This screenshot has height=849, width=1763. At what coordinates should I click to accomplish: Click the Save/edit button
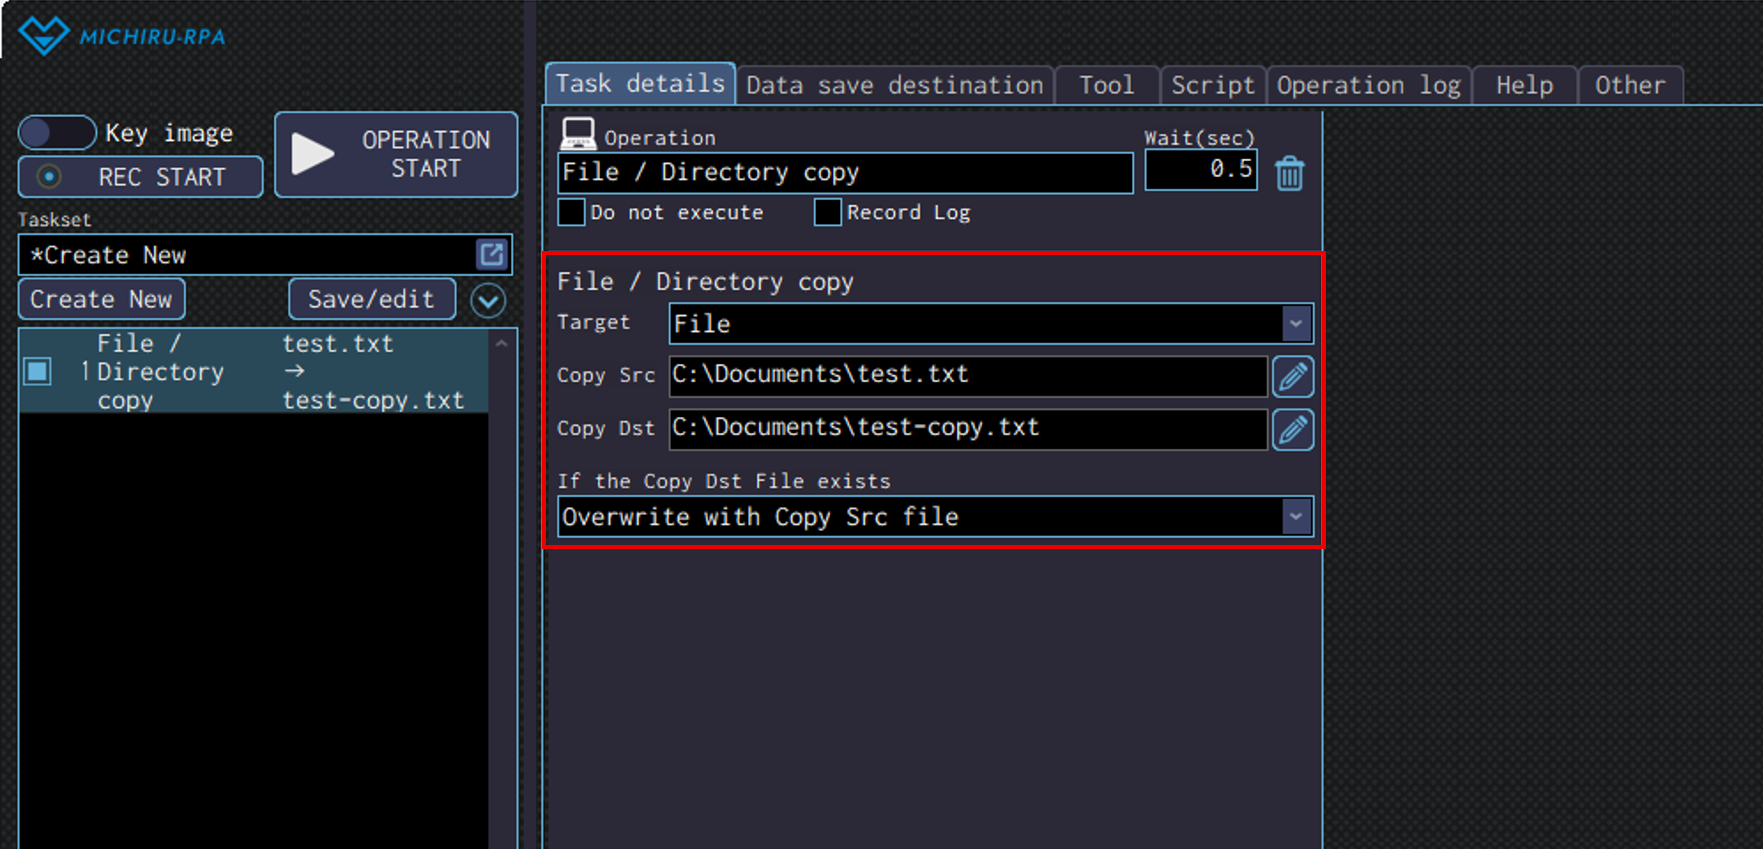click(371, 300)
